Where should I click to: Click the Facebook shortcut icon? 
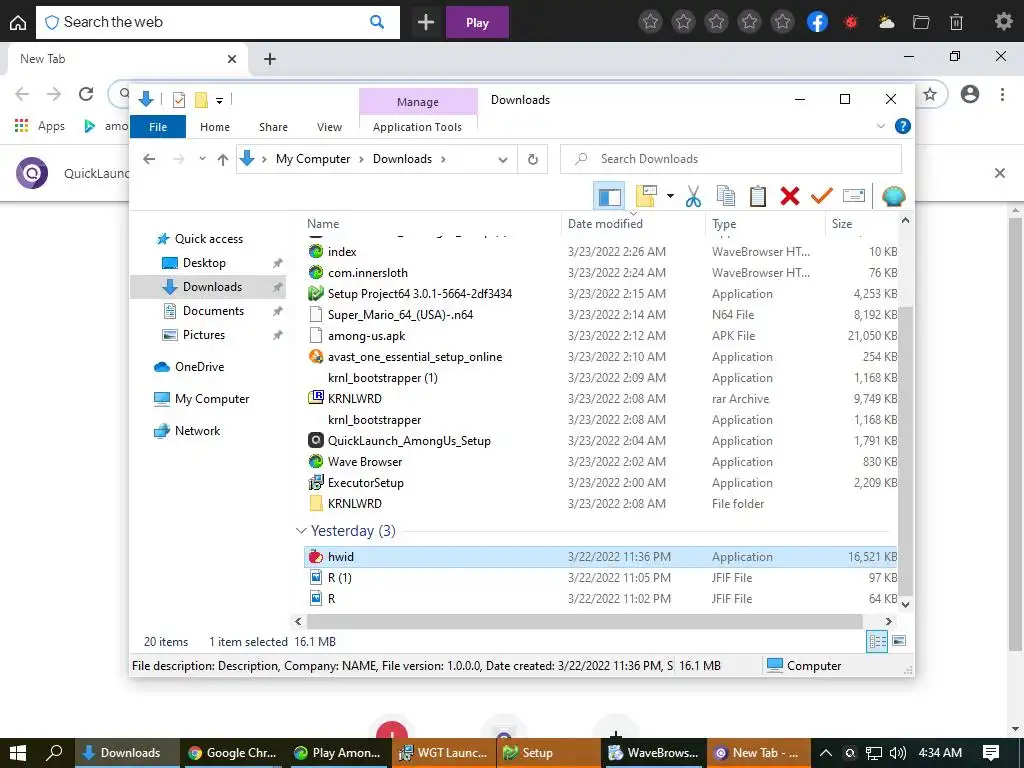click(x=817, y=22)
